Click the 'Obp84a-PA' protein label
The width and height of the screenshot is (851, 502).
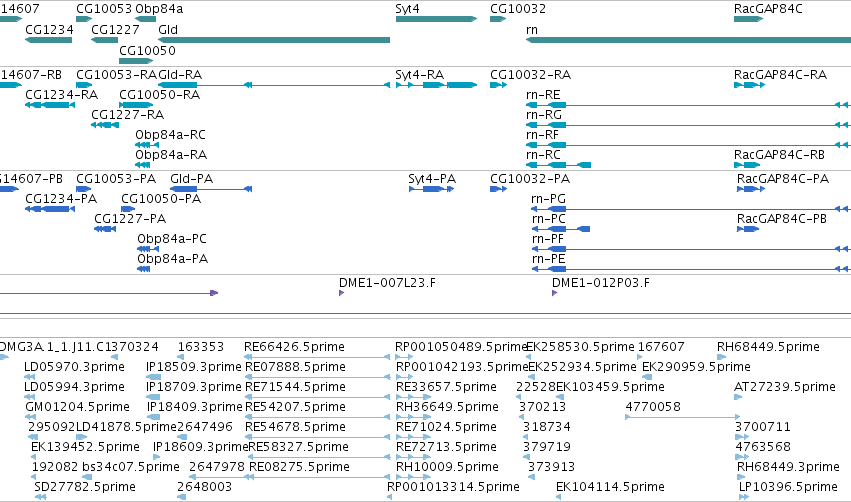pos(173,259)
